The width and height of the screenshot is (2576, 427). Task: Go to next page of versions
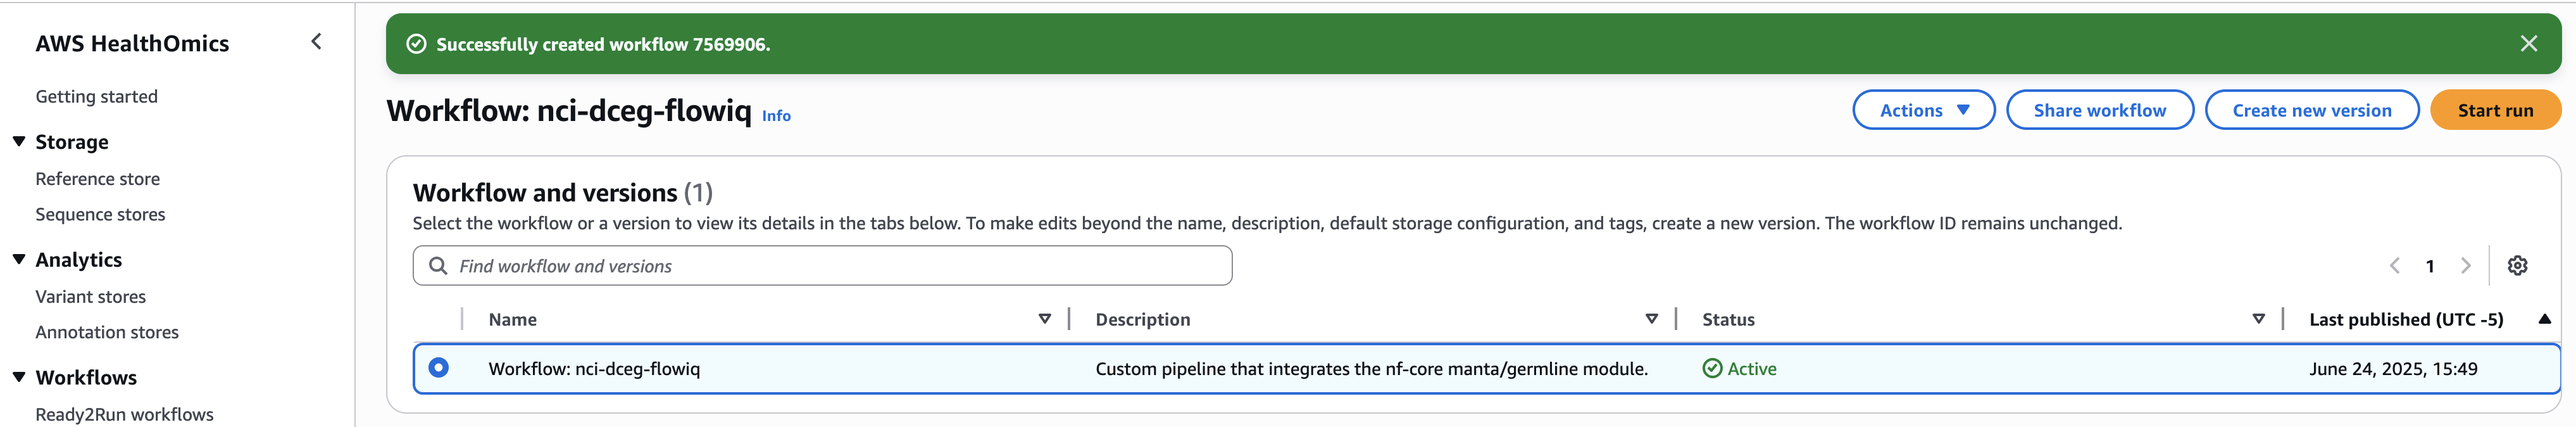point(2465,266)
